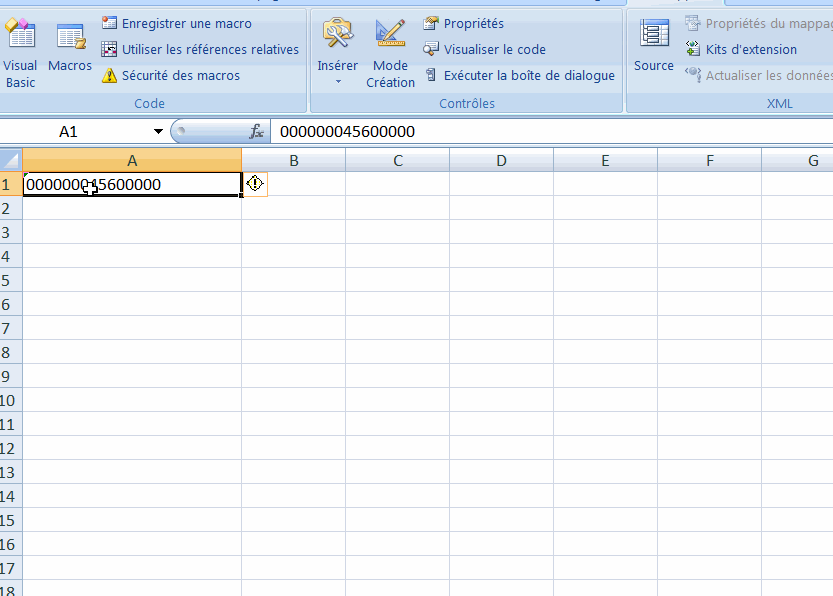This screenshot has height=596, width=833.
Task: Select column B header
Action: click(x=293, y=160)
